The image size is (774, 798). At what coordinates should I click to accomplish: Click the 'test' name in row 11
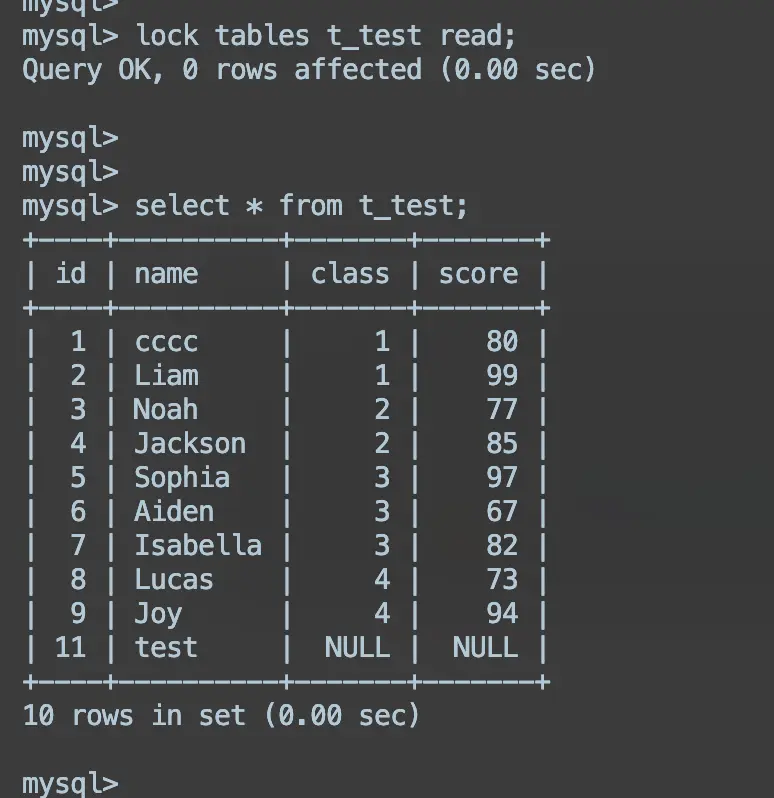coord(166,648)
